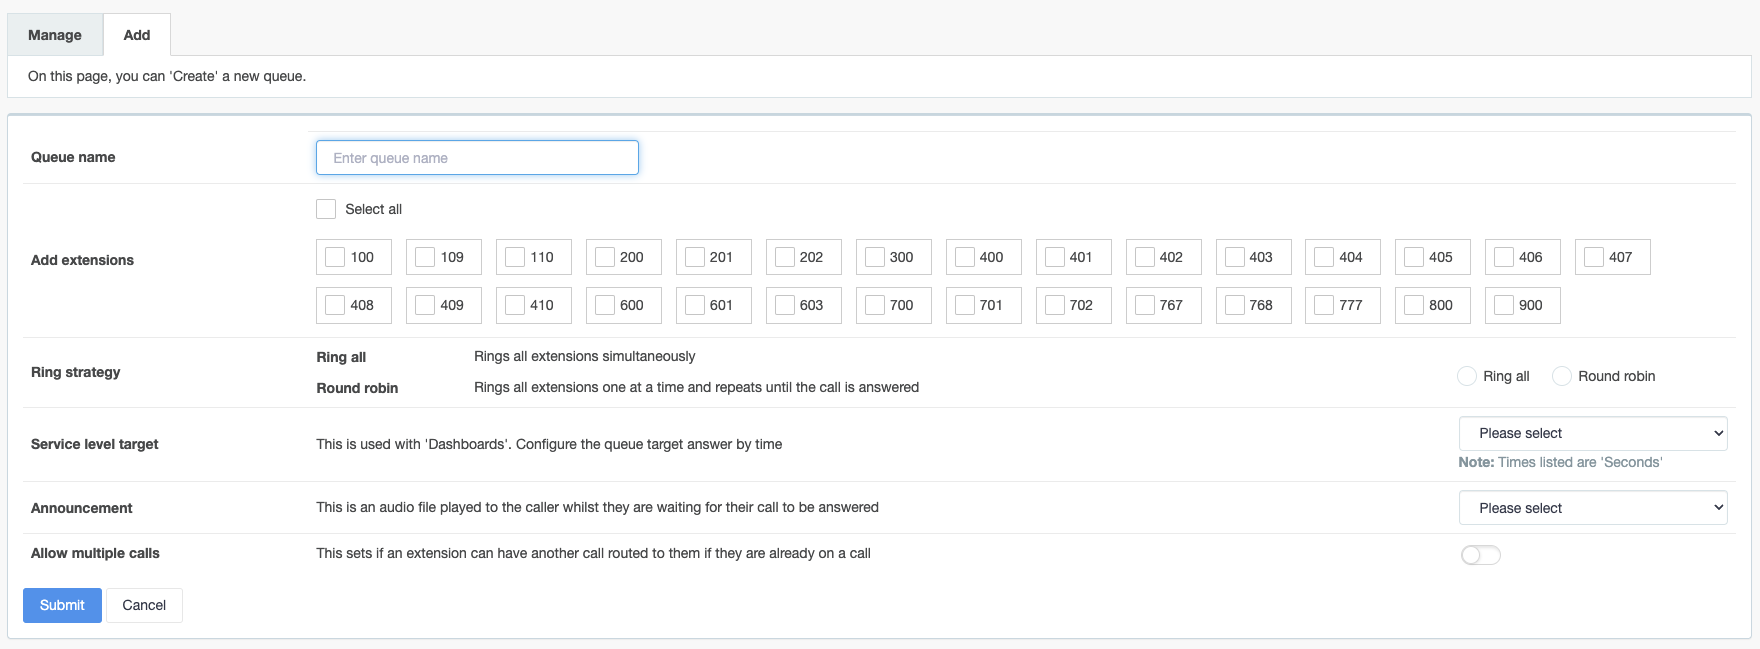This screenshot has width=1760, height=649.
Task: Check extension 406
Action: [x=1504, y=257]
